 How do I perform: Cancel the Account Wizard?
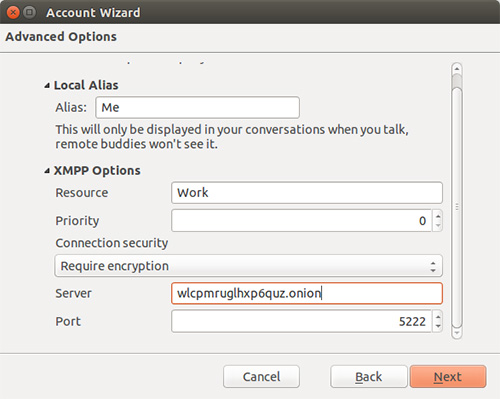pos(261,377)
